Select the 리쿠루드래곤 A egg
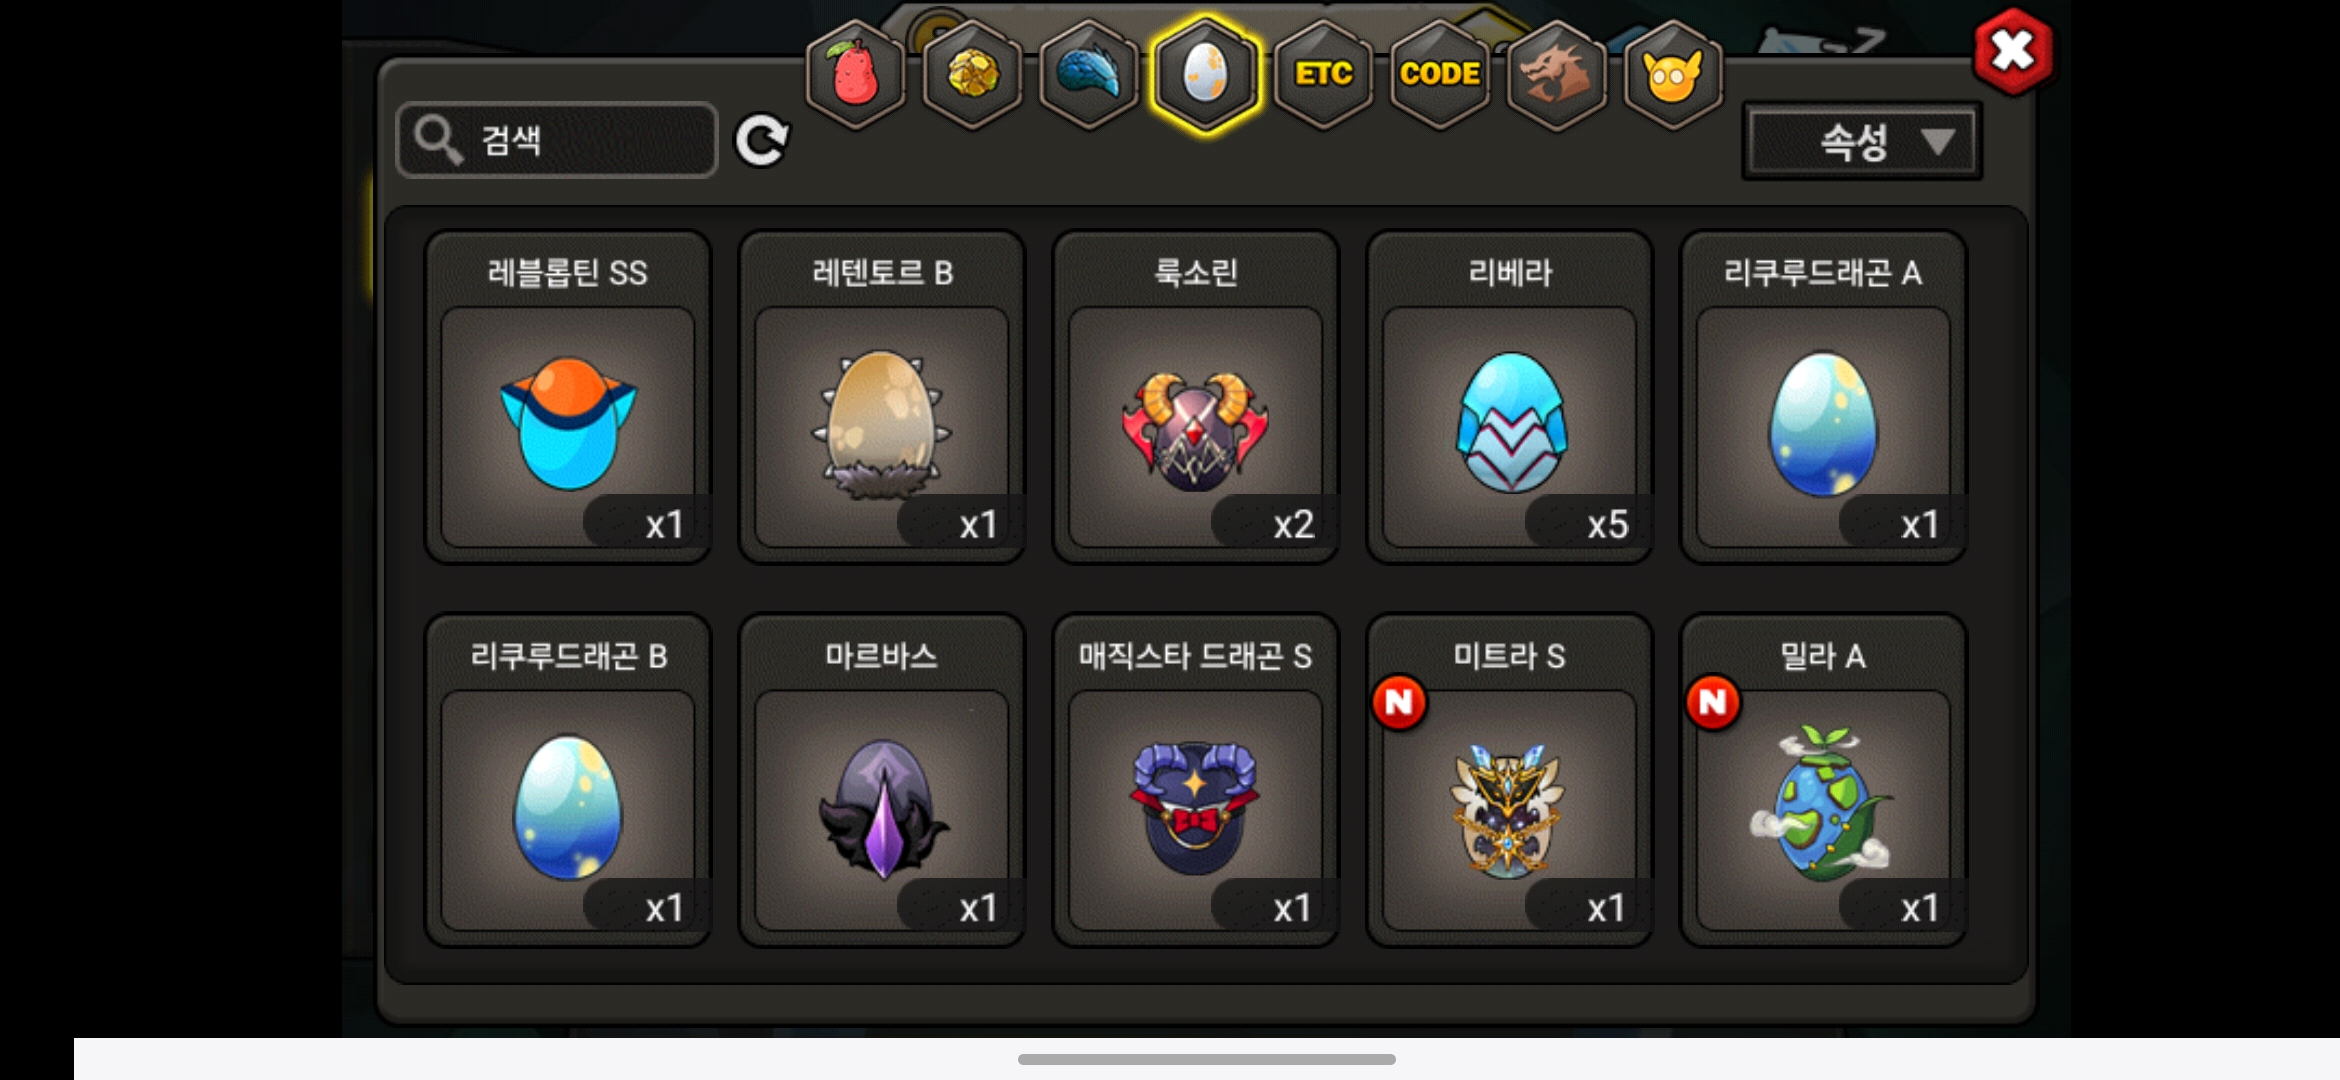The height and width of the screenshot is (1080, 2340). click(x=1824, y=397)
